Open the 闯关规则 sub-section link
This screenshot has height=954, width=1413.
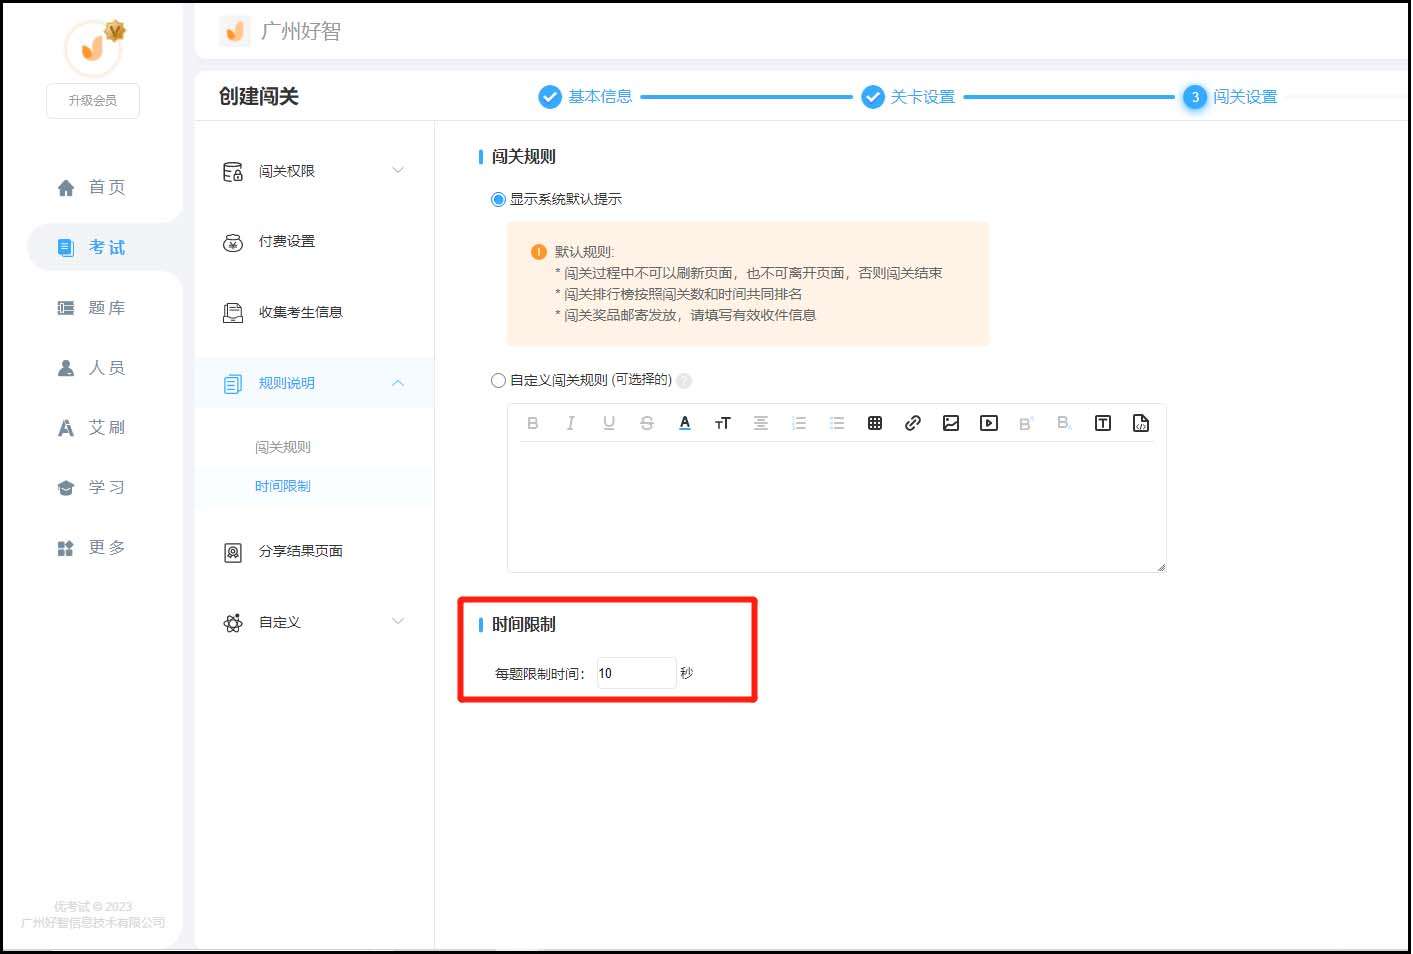click(283, 446)
